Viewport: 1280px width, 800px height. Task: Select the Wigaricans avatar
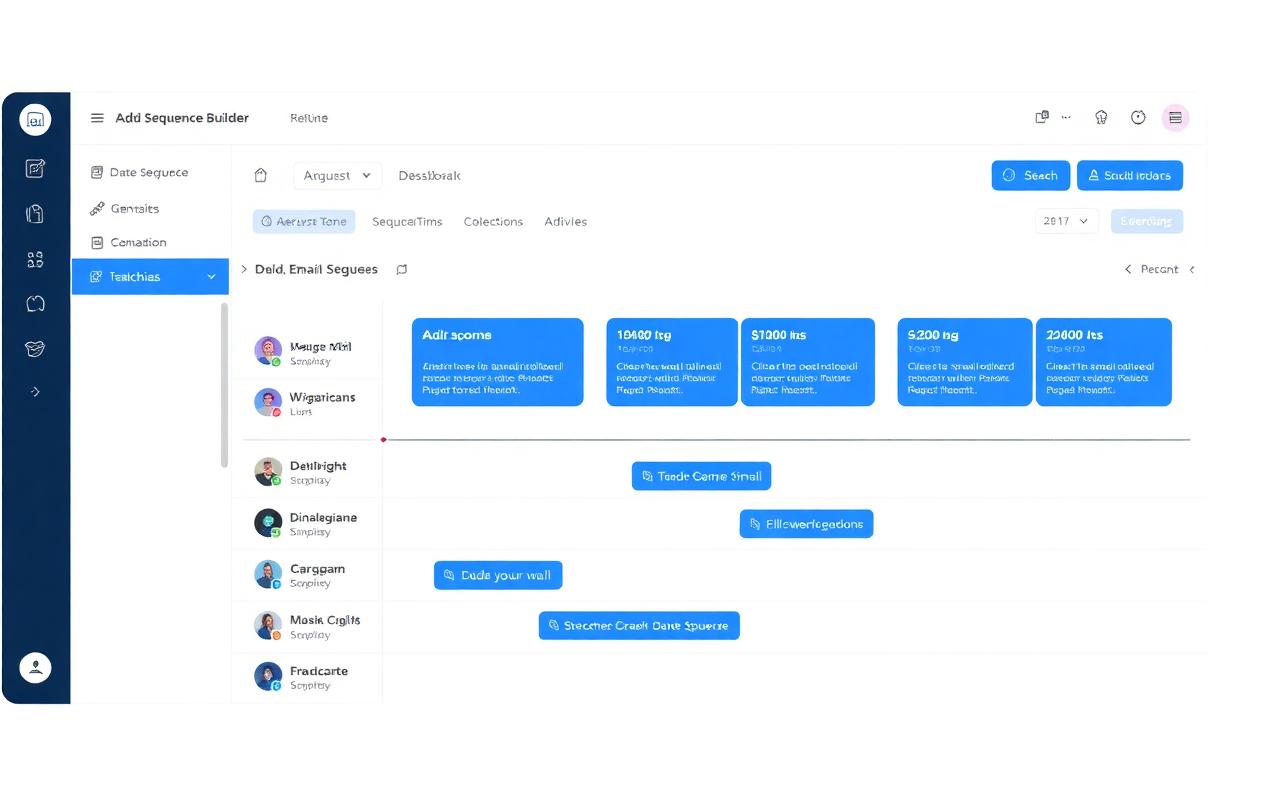(x=268, y=402)
